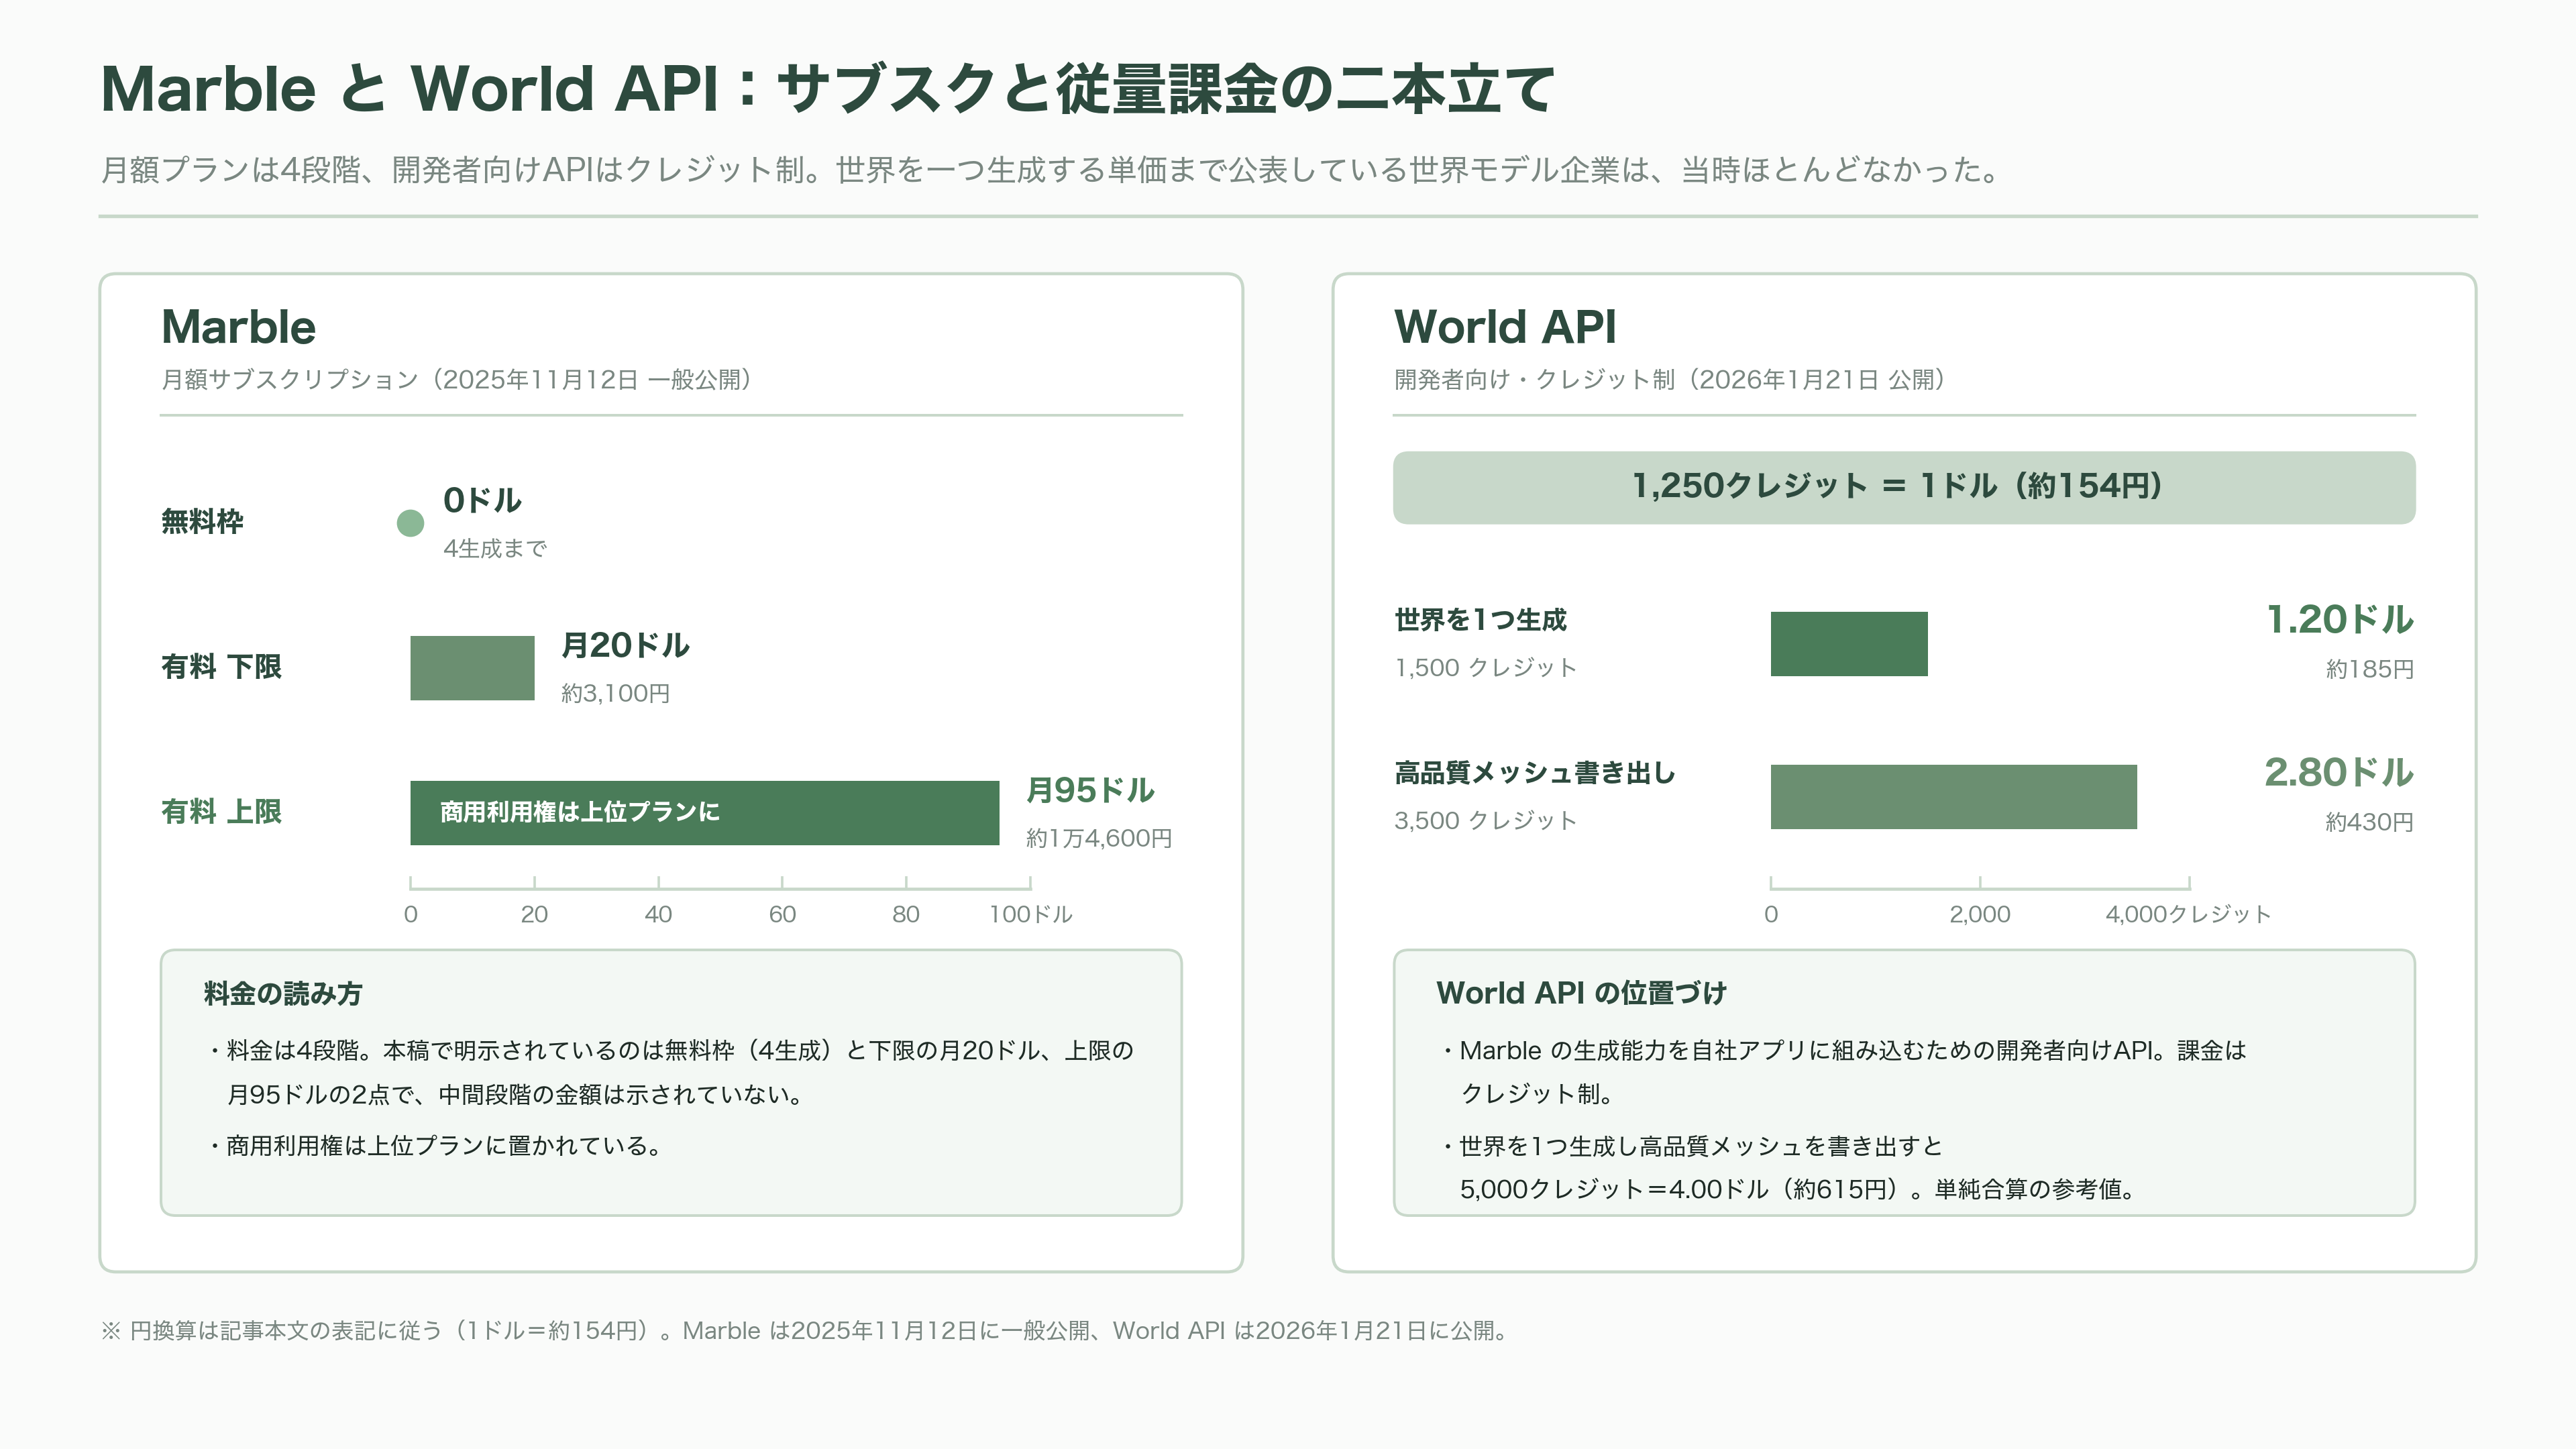The height and width of the screenshot is (1449, 2576).
Task: Click the 4,000クレジット axis label
Action: tap(2188, 914)
